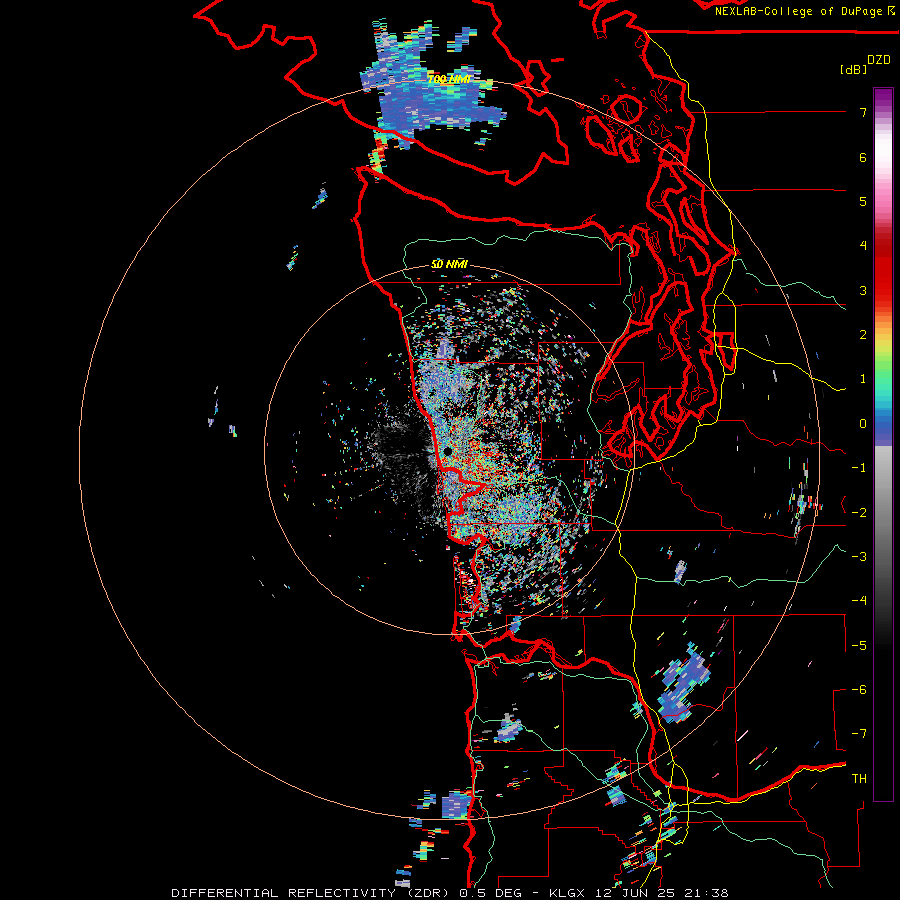Click the TH threshold label on legend

pos(859,779)
